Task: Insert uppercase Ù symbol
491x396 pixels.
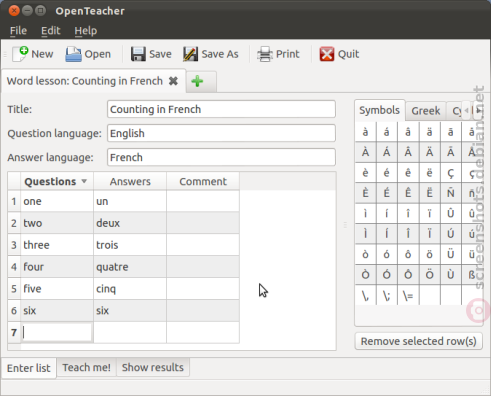Action: click(x=451, y=275)
